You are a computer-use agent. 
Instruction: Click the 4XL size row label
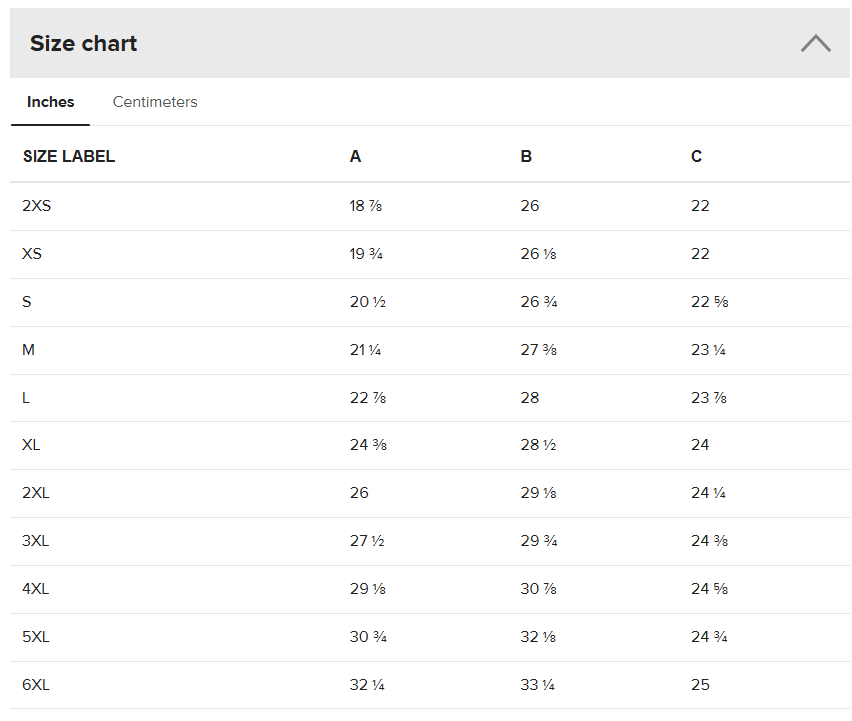[36, 589]
